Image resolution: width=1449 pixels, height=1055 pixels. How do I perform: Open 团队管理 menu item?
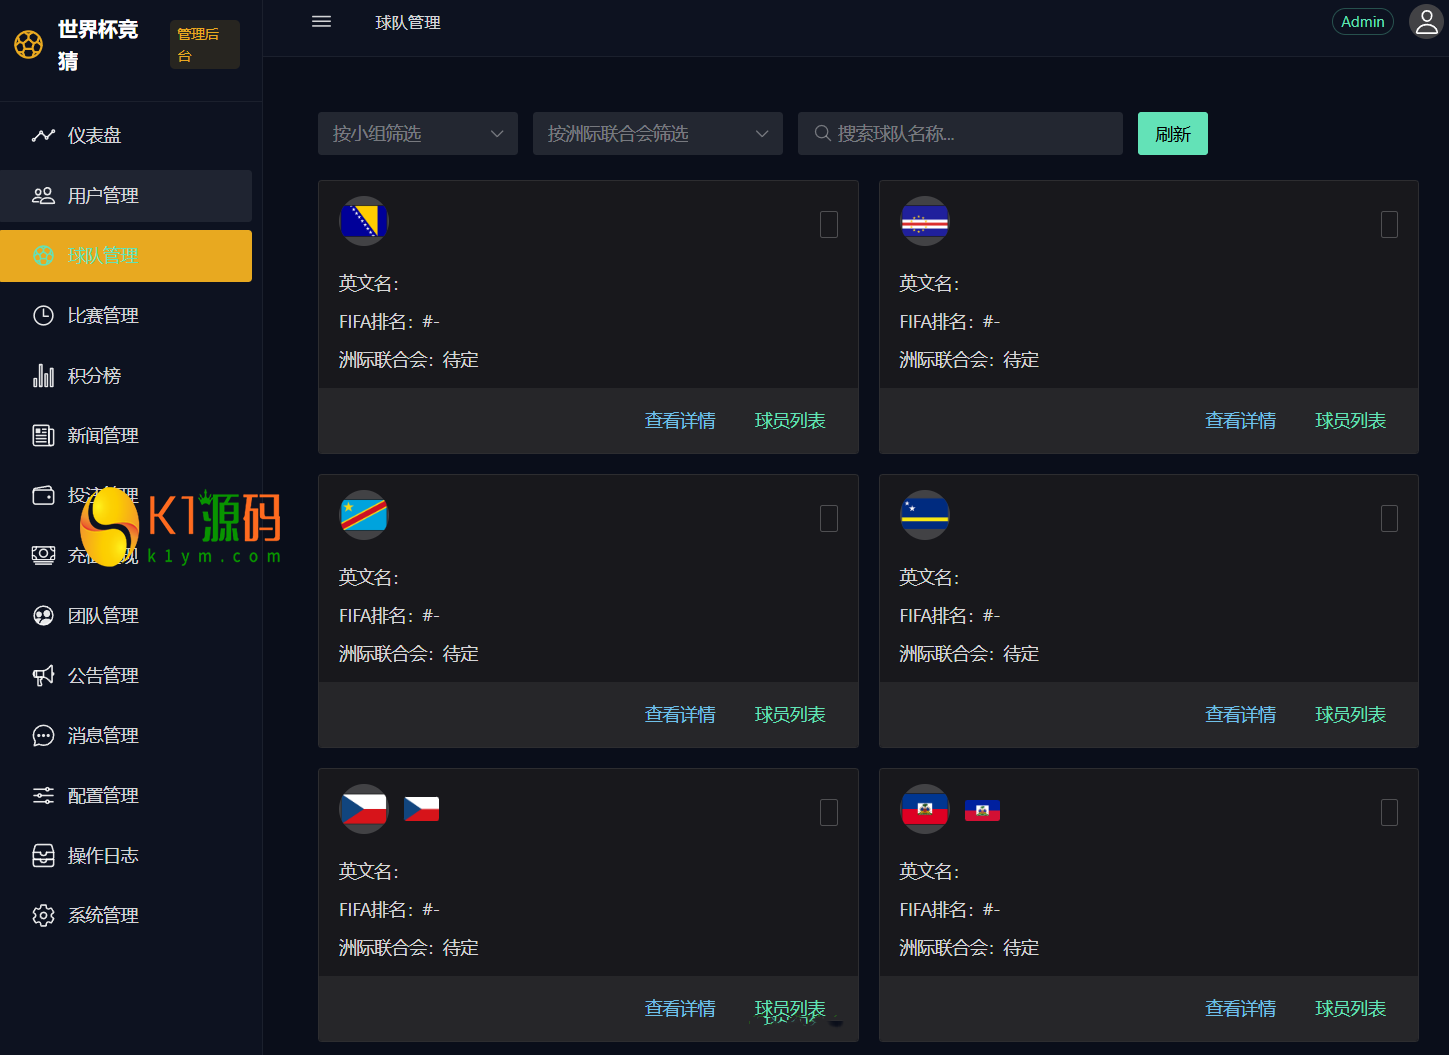[x=126, y=616]
